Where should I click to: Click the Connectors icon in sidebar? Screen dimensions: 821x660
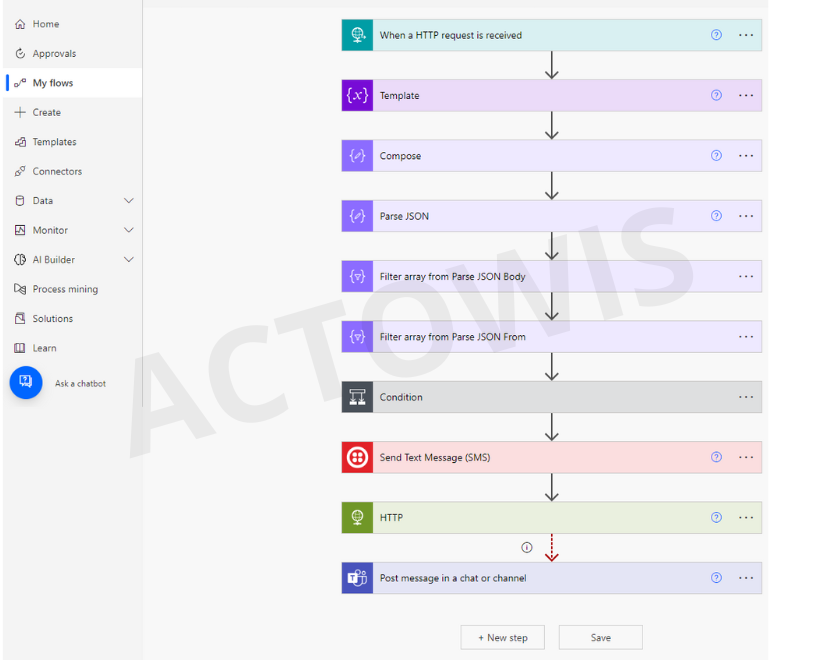20,171
